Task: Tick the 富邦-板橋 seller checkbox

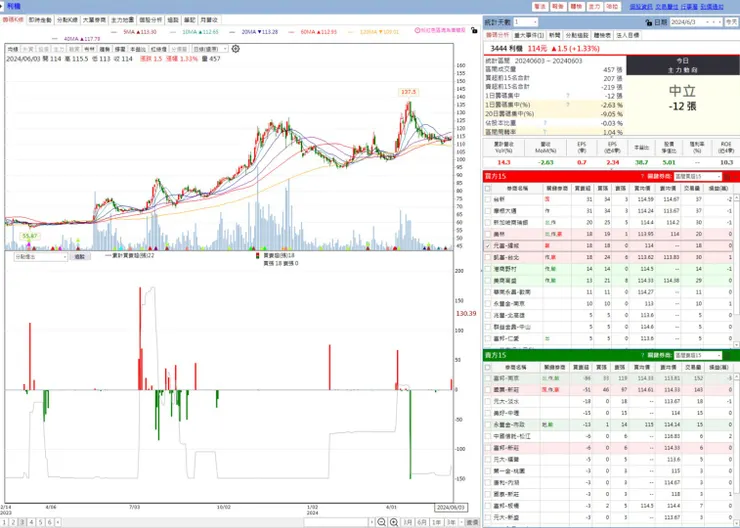Action: (x=488, y=505)
